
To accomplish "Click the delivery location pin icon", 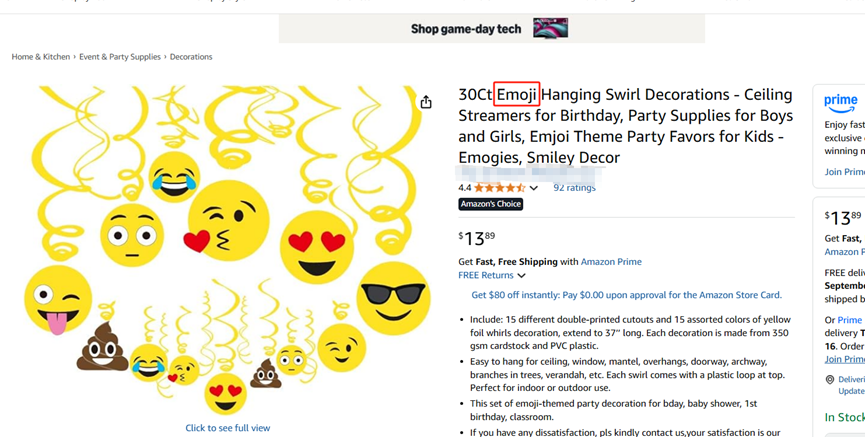I will click(830, 380).
